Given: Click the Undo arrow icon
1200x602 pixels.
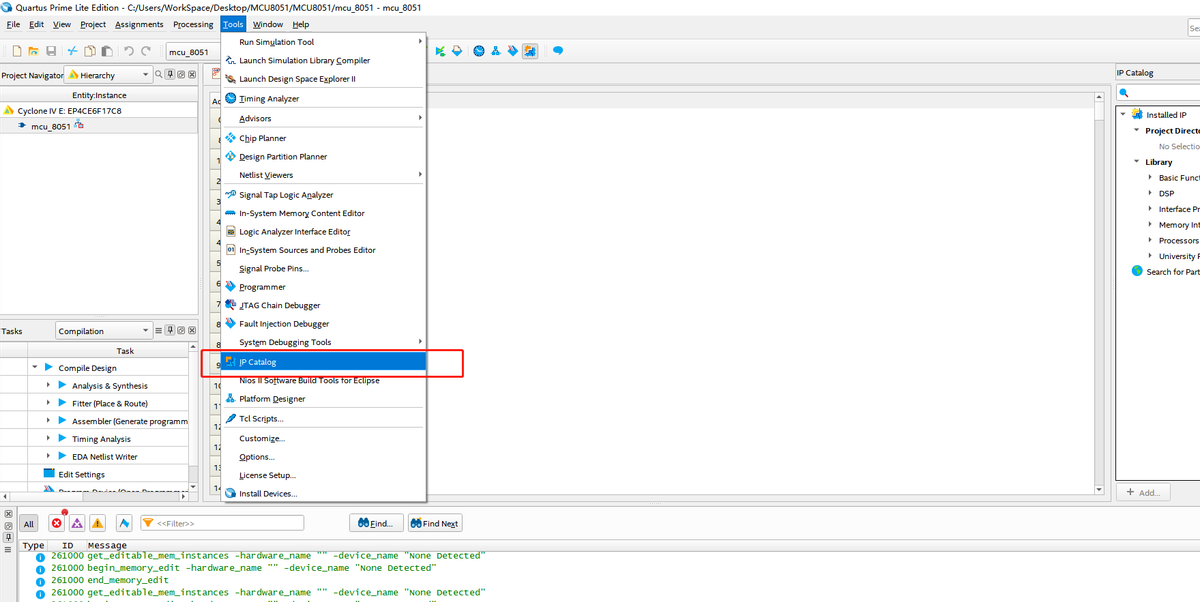Looking at the screenshot, I should click(128, 51).
